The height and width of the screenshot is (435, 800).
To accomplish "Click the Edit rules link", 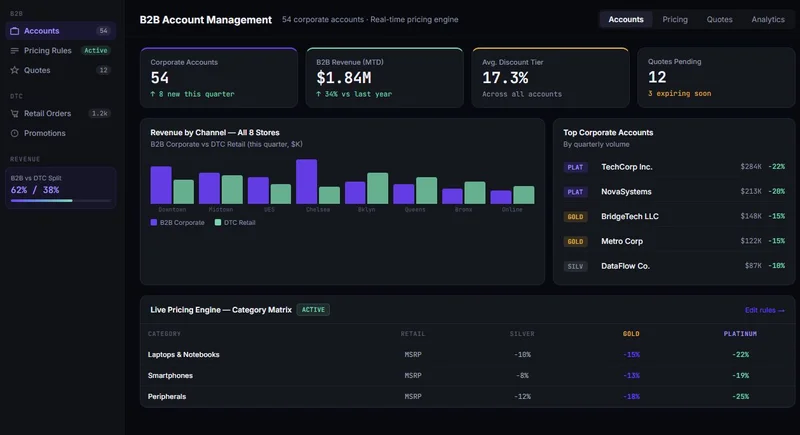I will coord(764,310).
